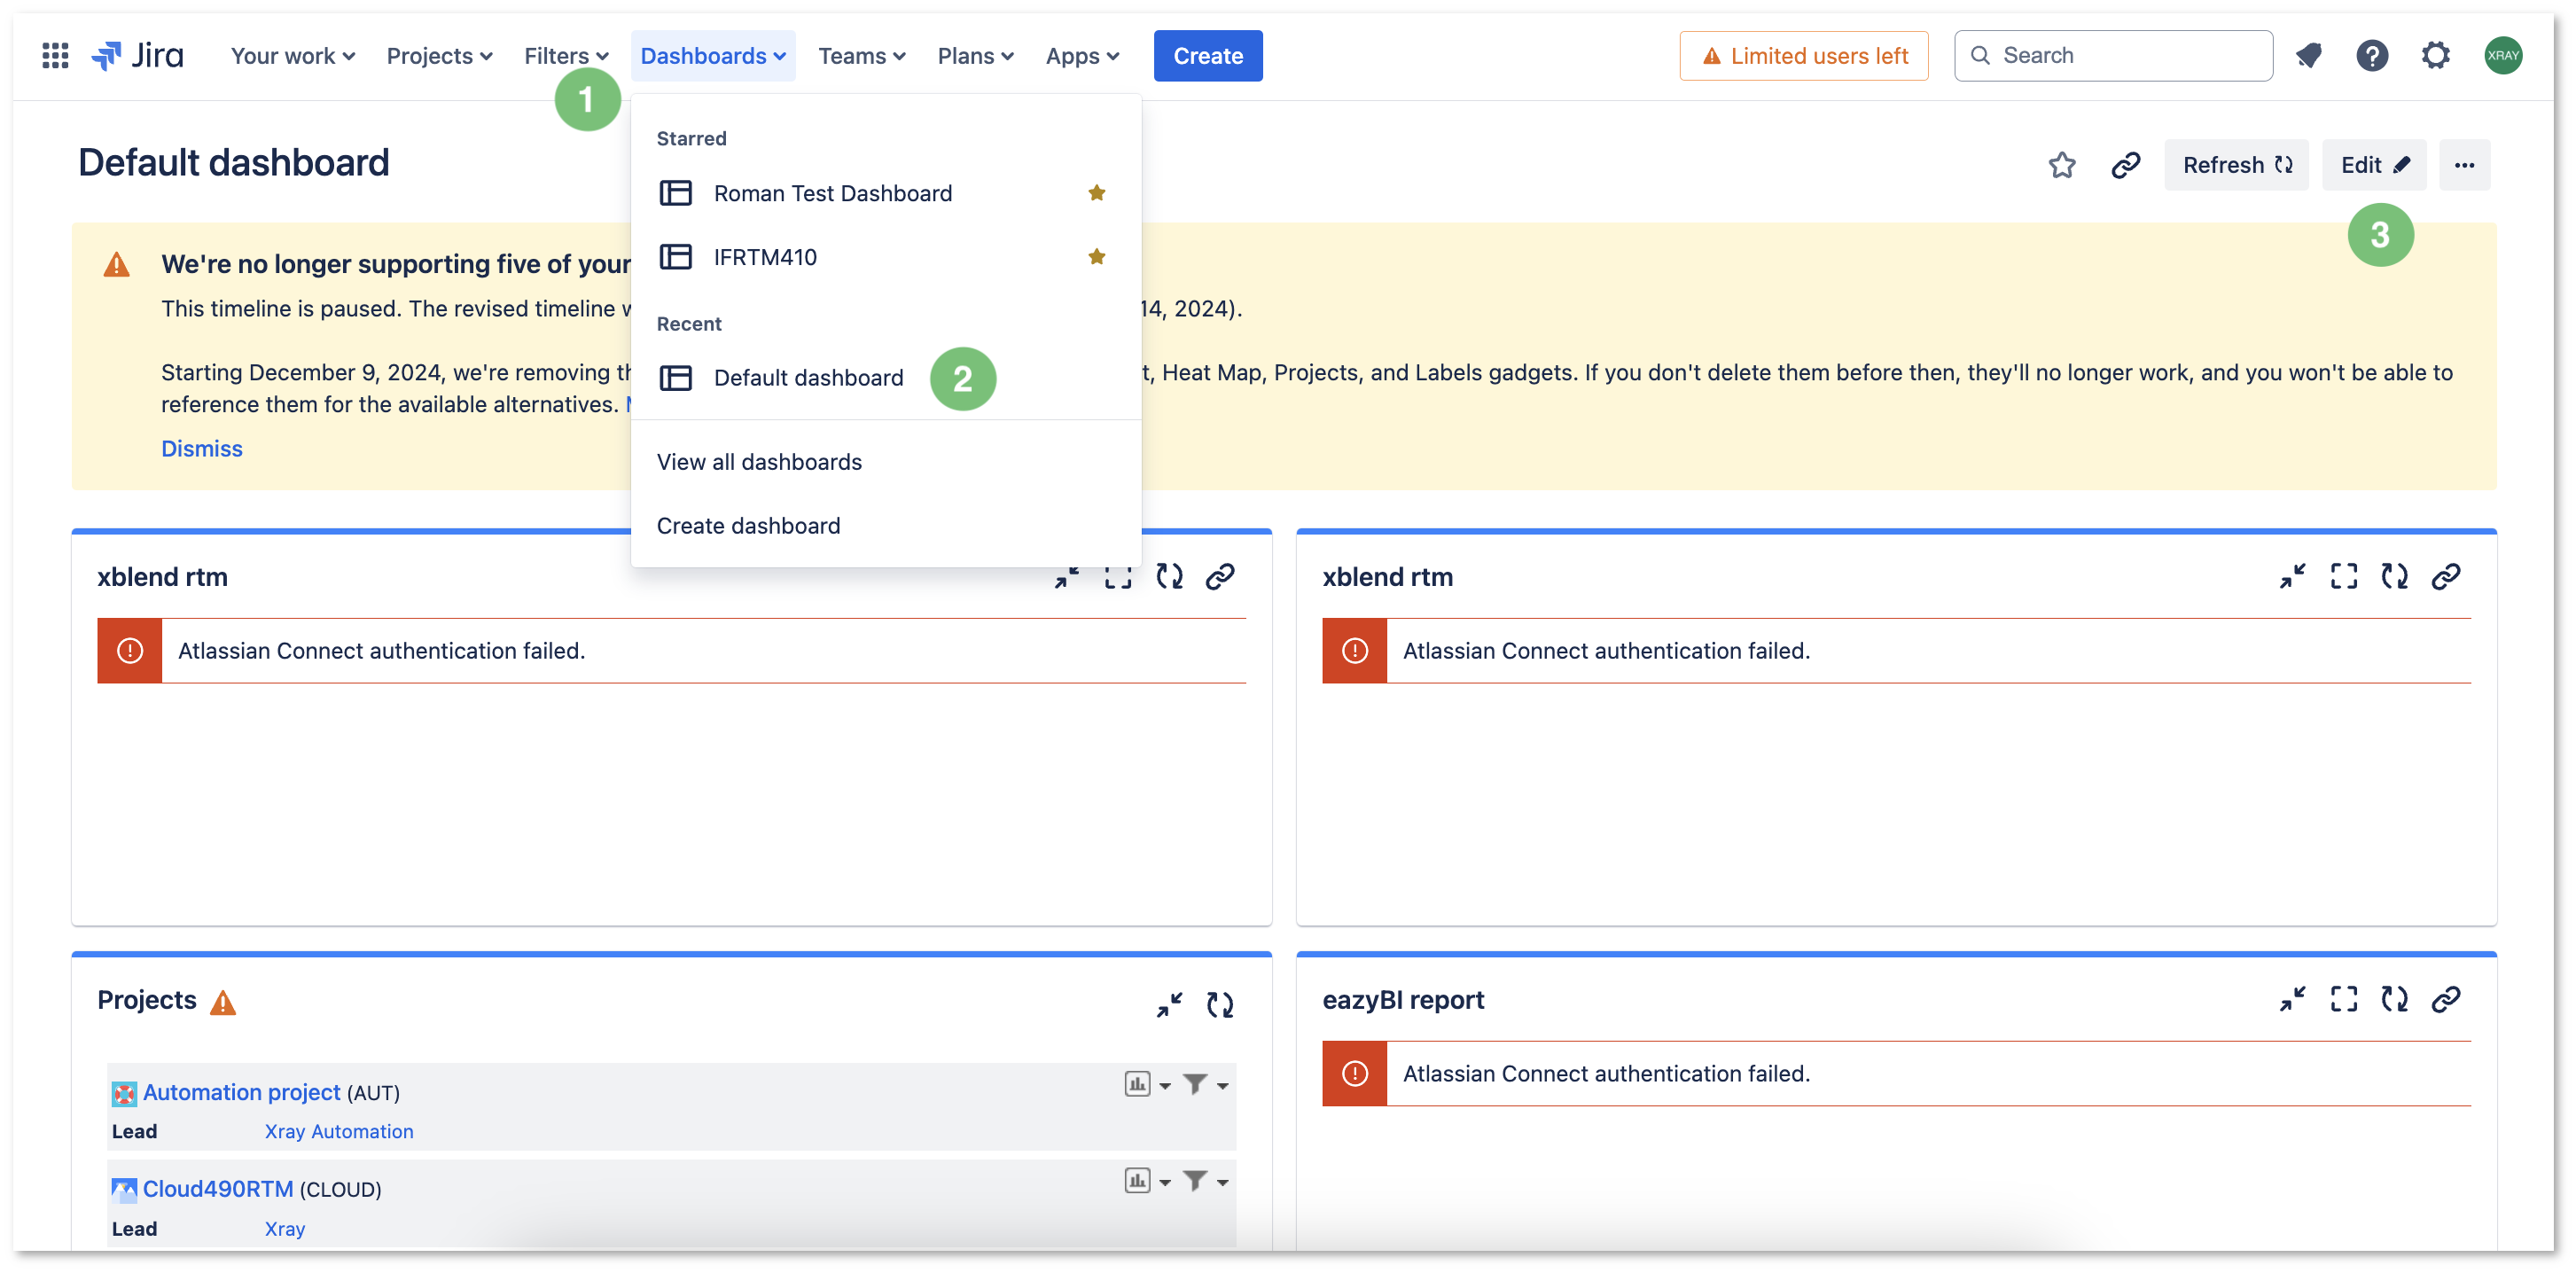Open the app switcher grid icon

(x=55, y=56)
